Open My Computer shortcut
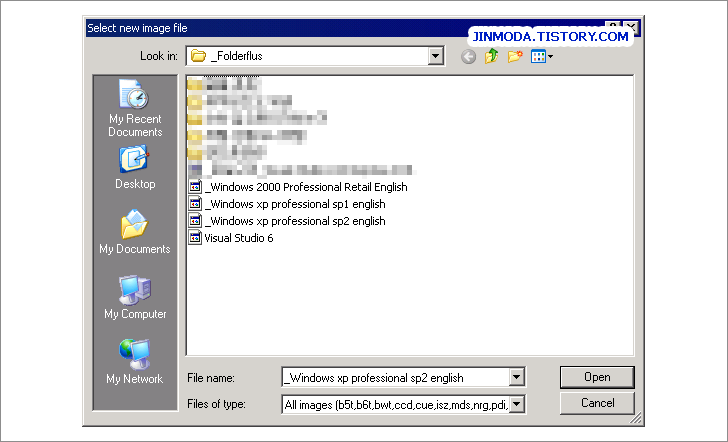Viewport: 728px width, 442px height. (x=135, y=297)
